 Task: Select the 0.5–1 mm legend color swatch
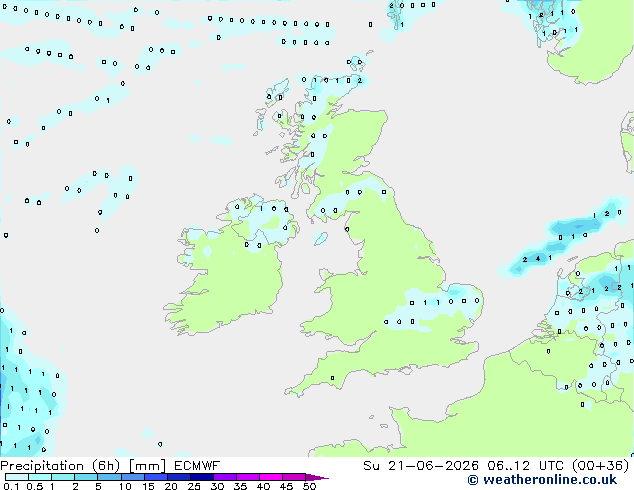[x=40, y=477]
